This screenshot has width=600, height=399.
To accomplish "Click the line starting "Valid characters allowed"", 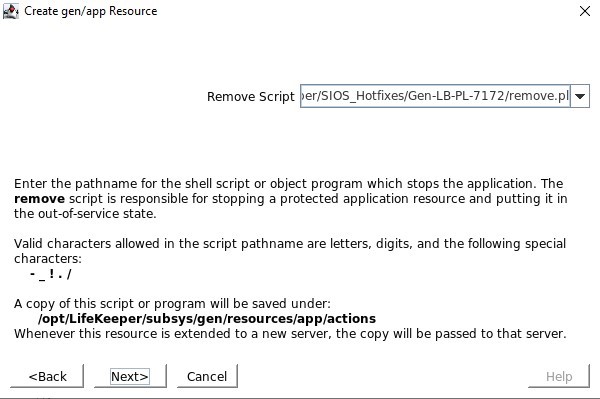I will [x=290, y=244].
